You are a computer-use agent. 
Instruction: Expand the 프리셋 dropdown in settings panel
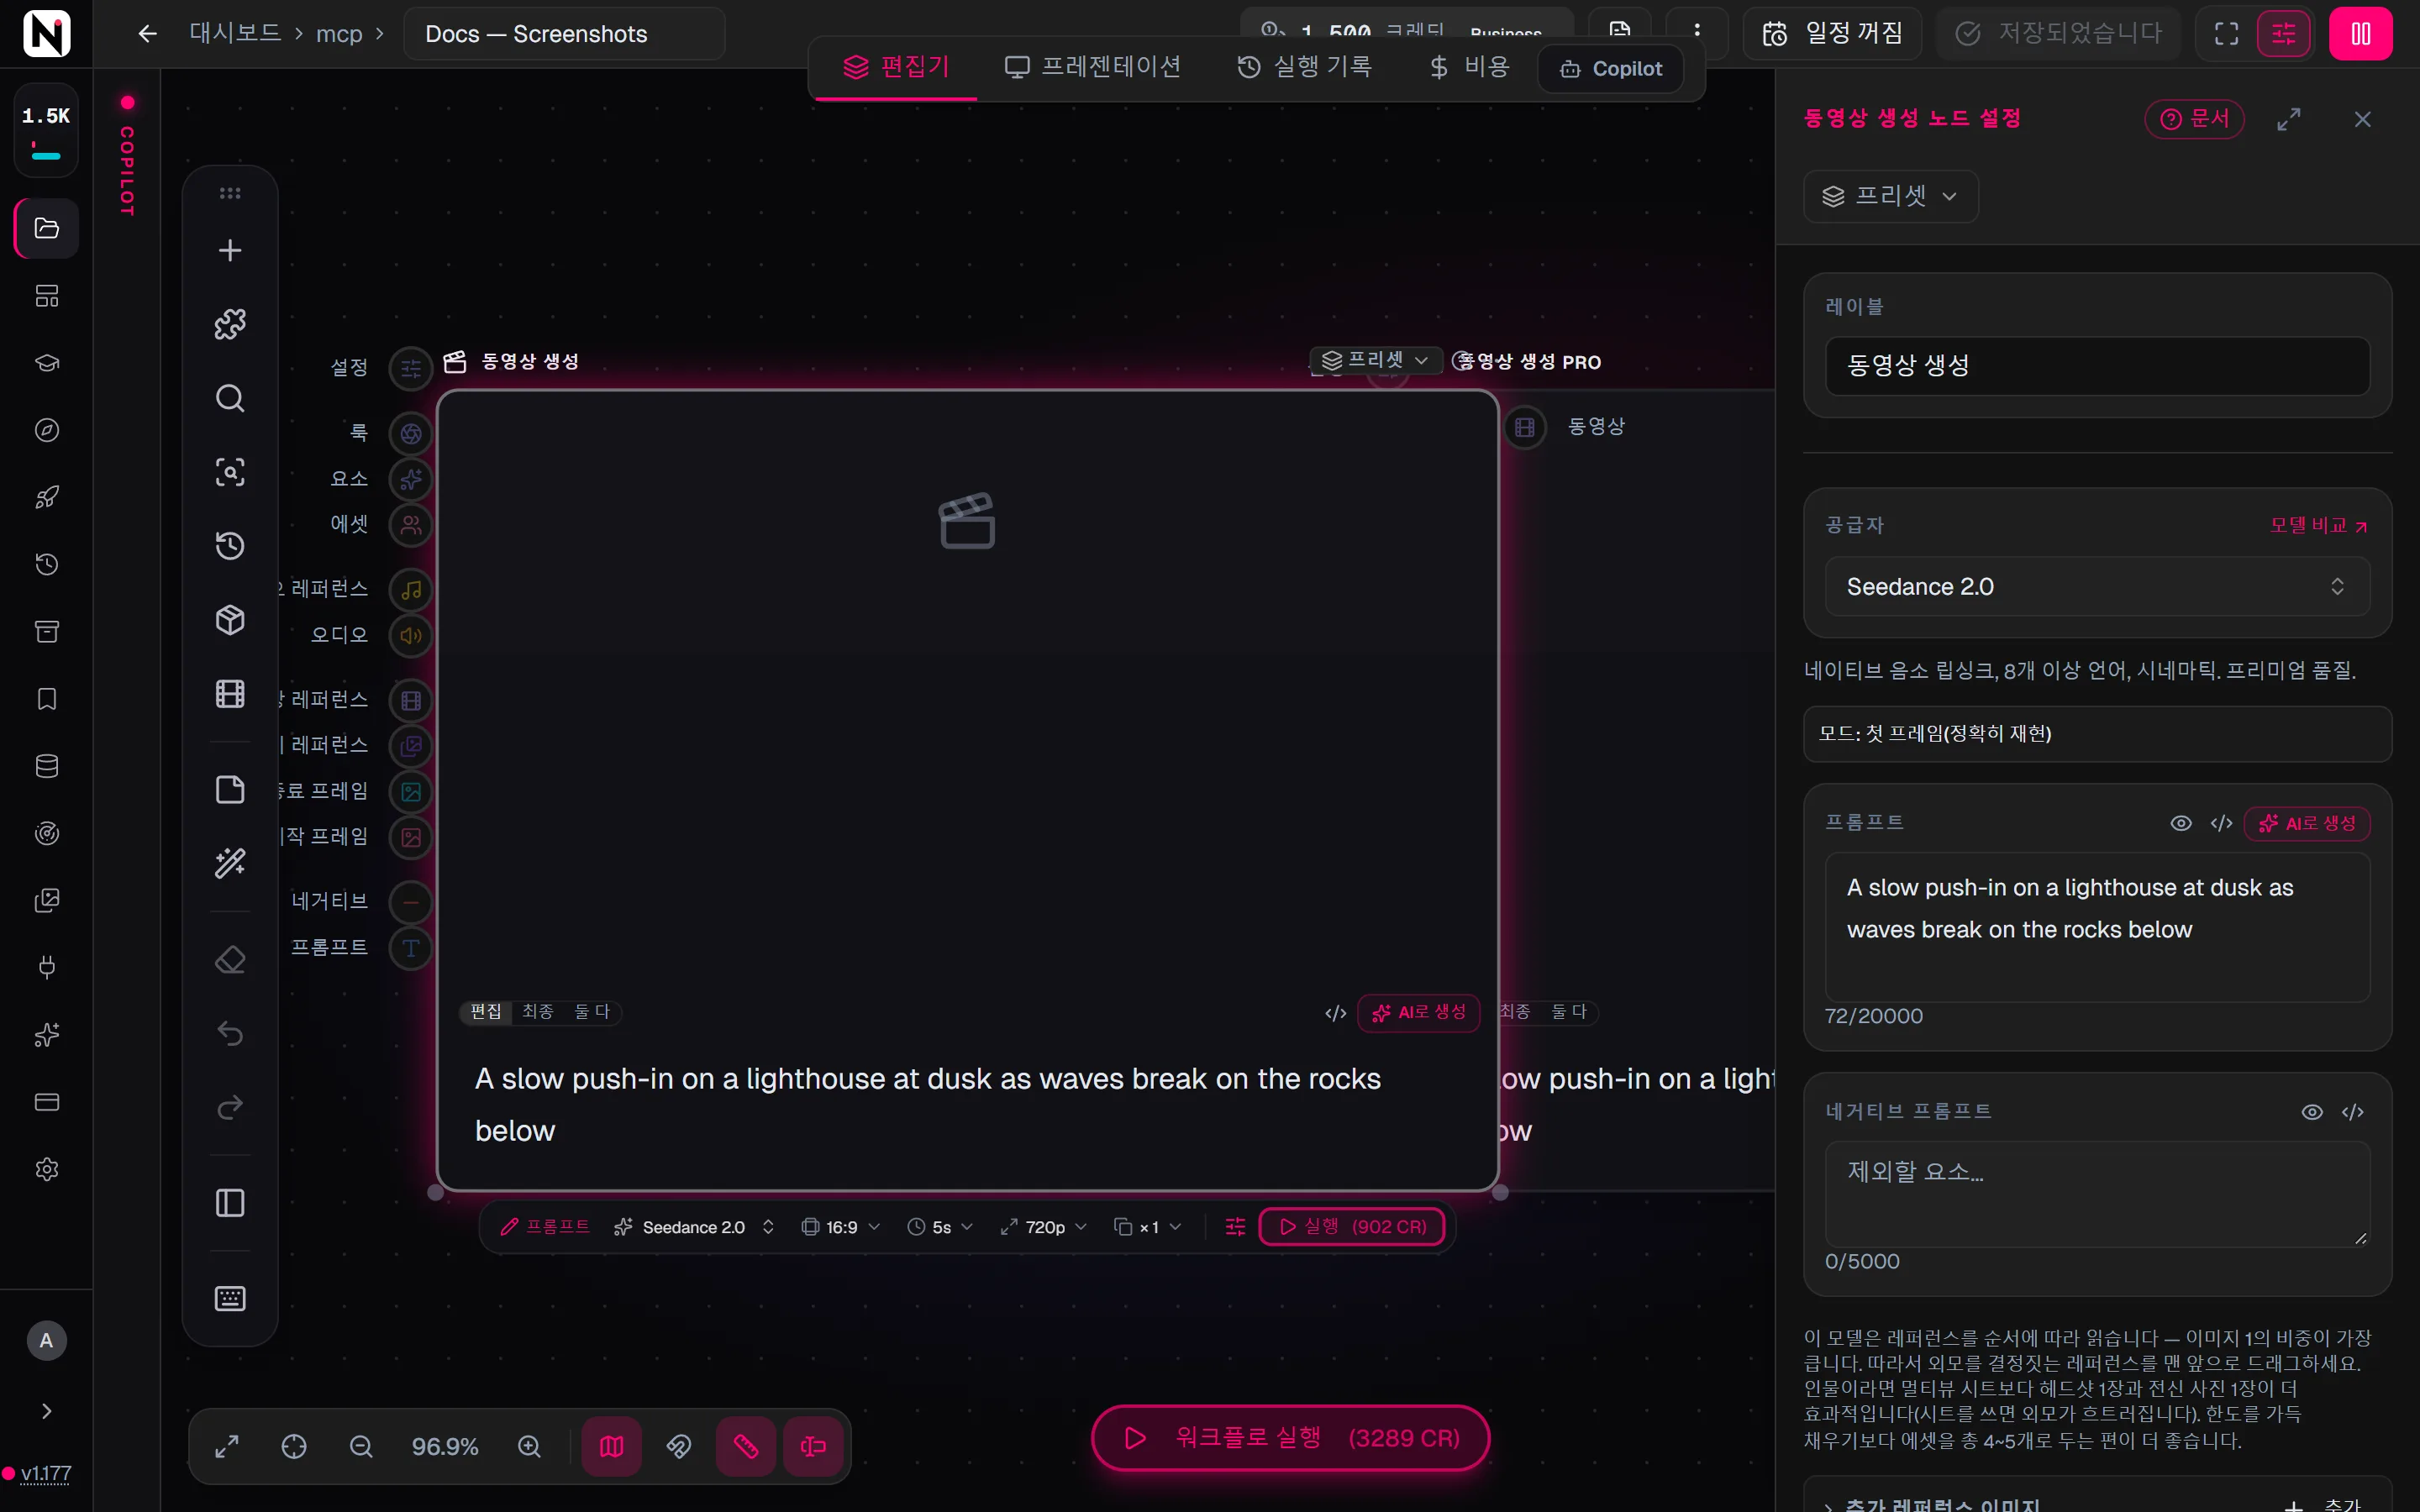pos(1890,196)
